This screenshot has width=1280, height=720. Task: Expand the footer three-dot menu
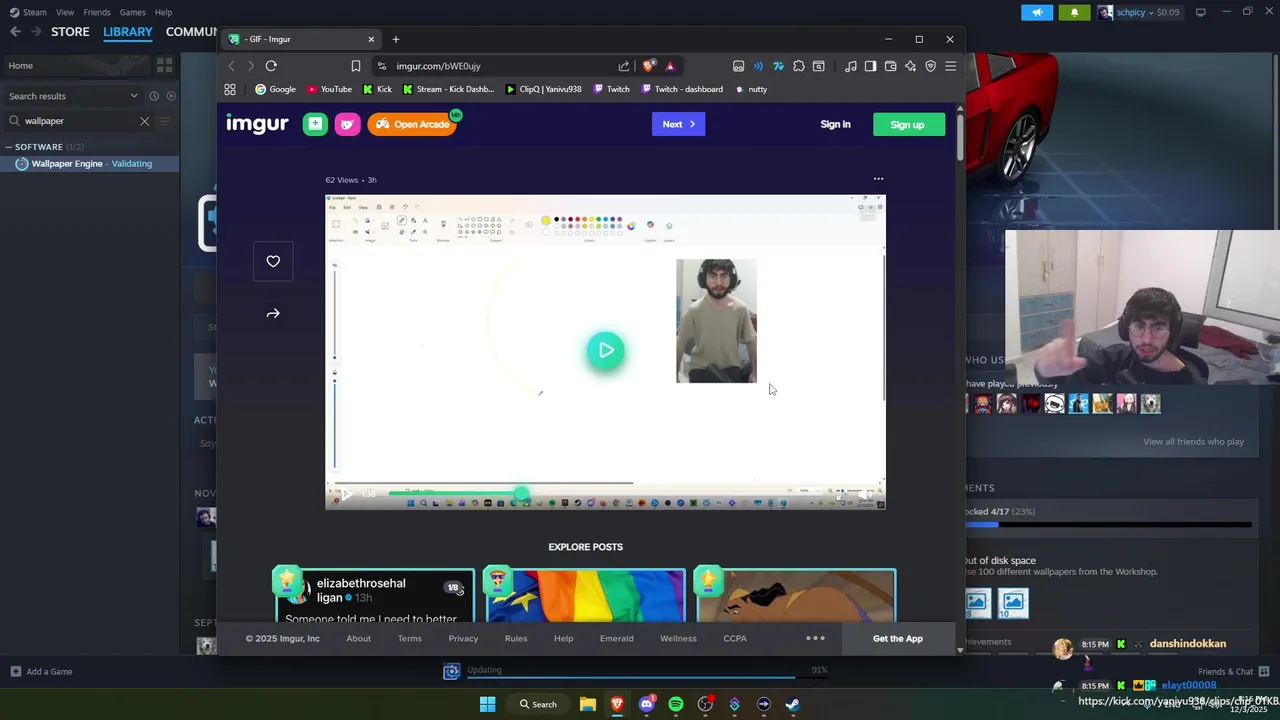(x=816, y=638)
